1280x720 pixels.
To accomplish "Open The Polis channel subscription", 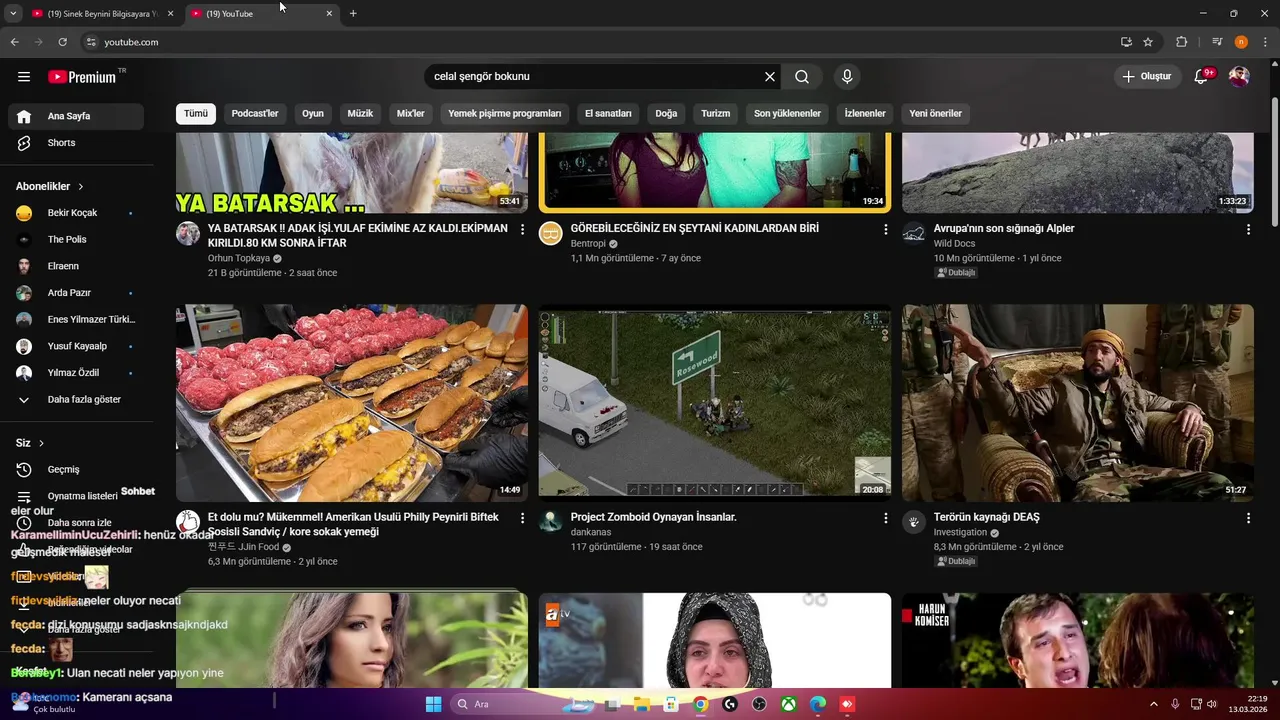I will click(x=76, y=240).
